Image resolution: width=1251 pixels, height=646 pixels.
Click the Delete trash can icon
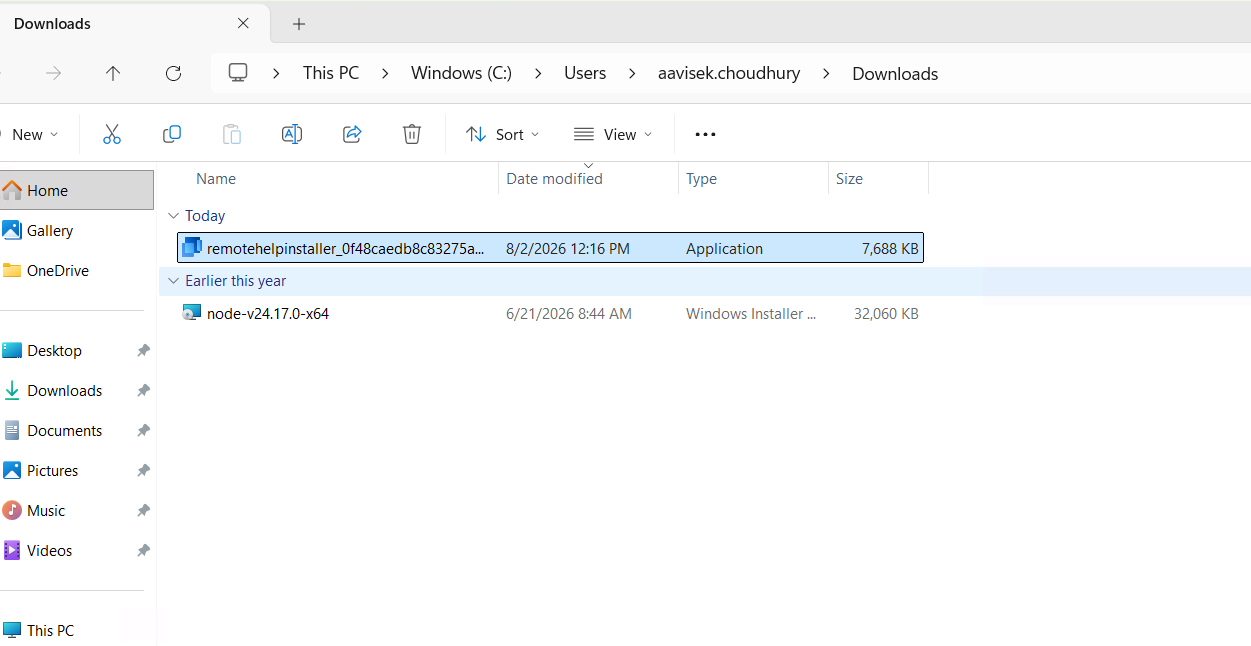pos(412,134)
